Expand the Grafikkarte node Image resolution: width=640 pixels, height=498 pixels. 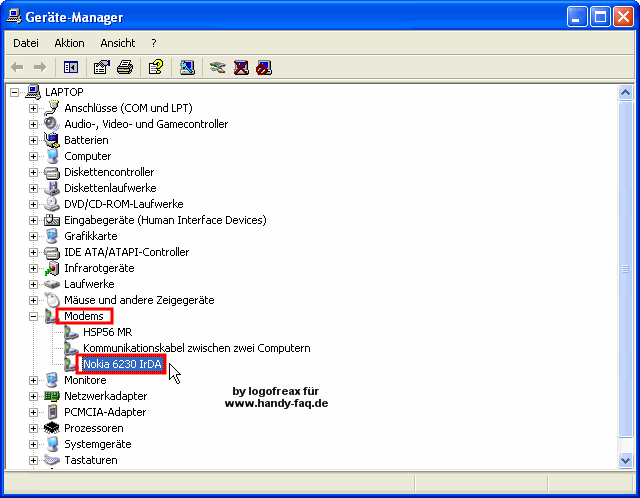point(33,236)
